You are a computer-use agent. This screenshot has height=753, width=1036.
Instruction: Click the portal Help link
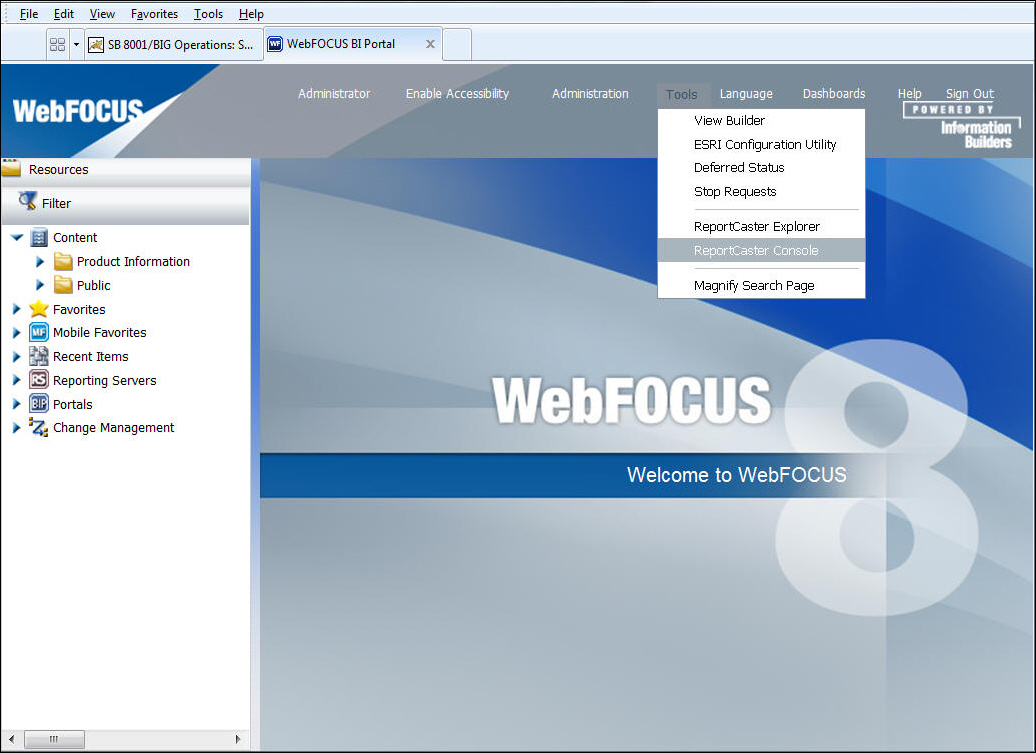pos(909,94)
